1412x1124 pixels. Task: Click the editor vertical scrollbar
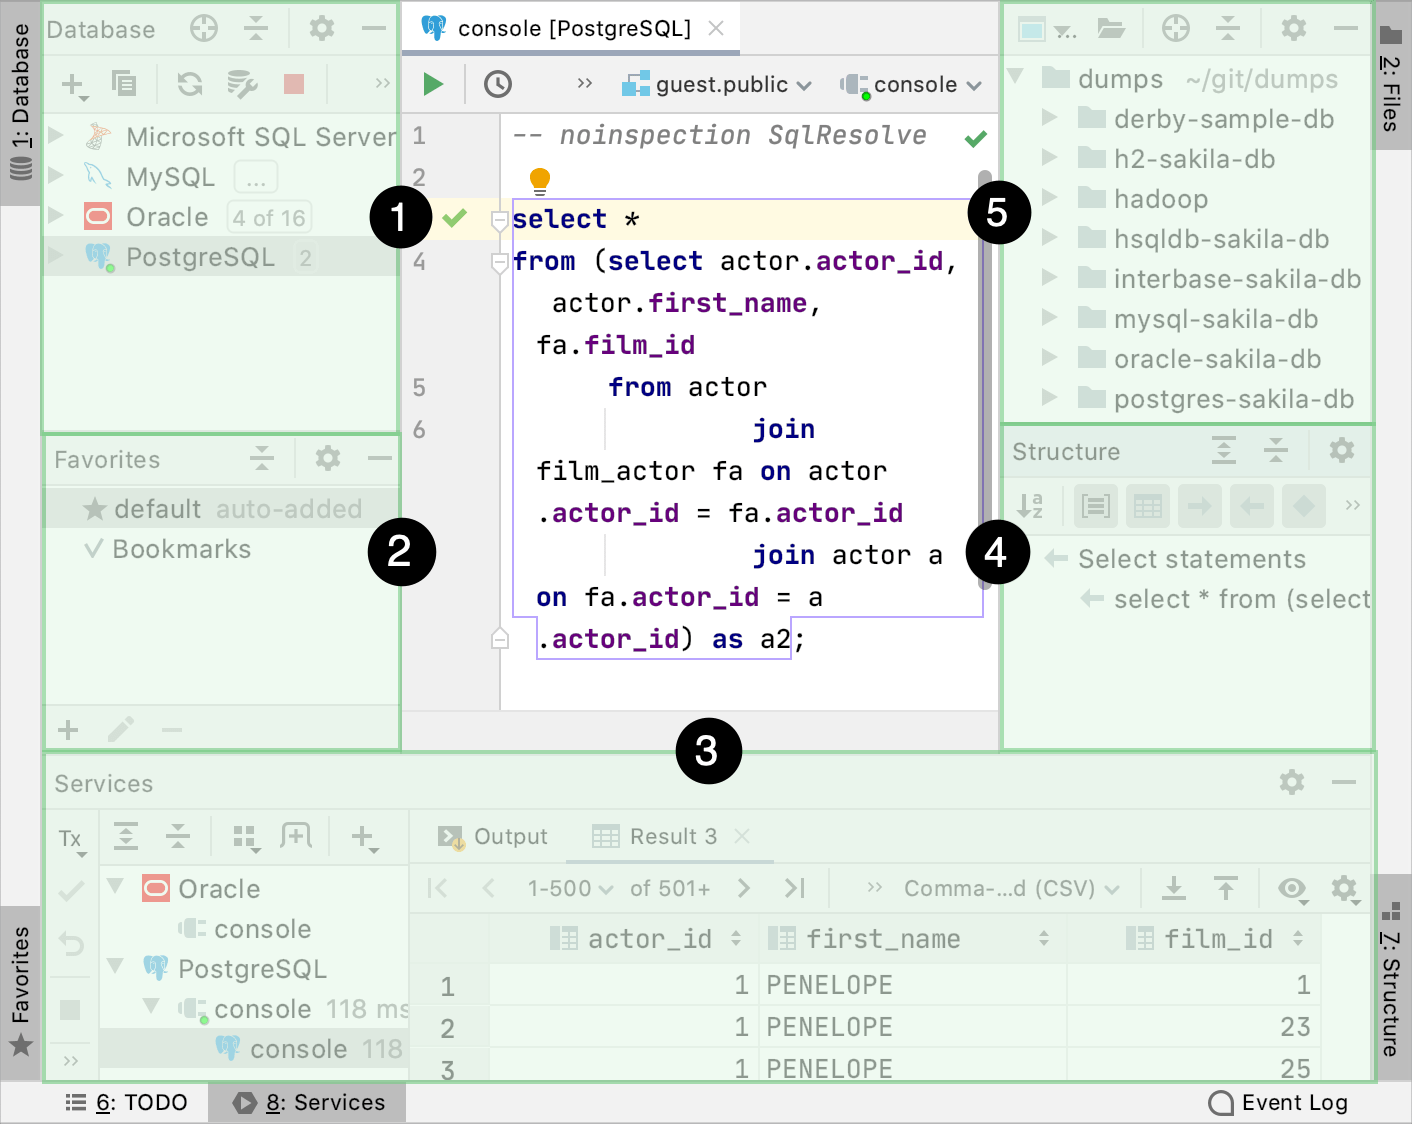pos(985,380)
